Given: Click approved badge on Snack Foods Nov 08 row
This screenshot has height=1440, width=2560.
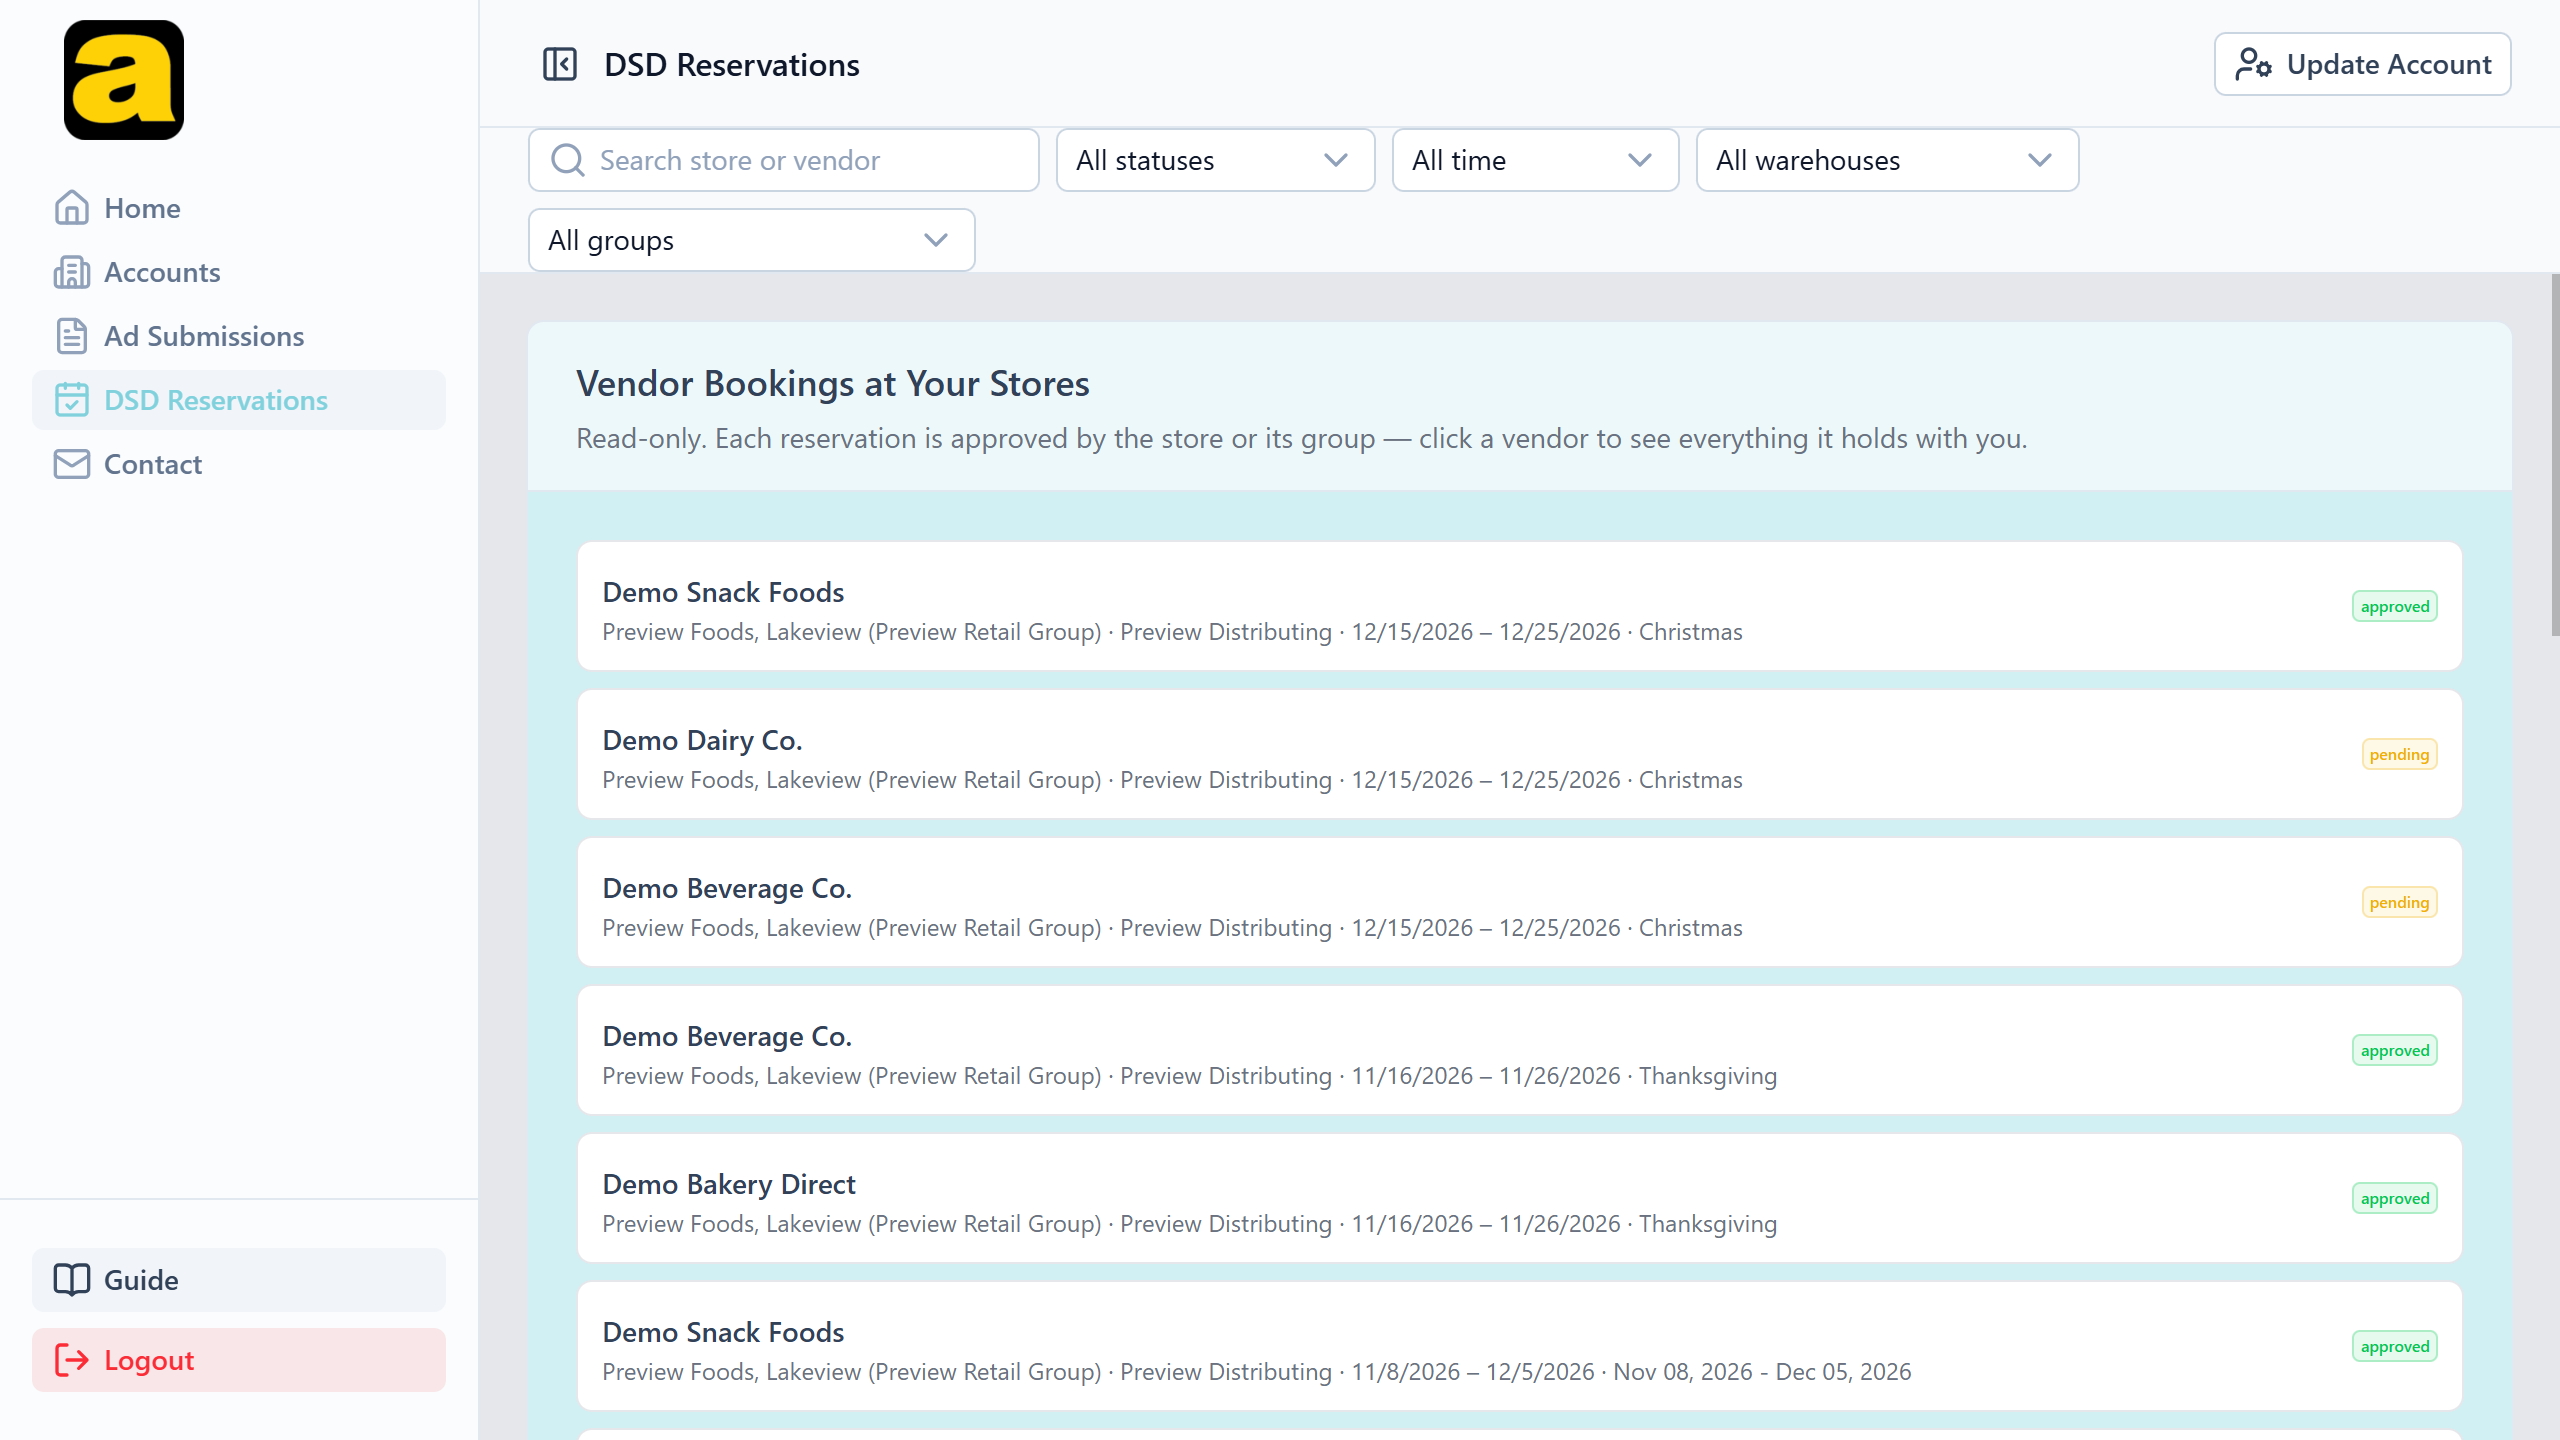Looking at the screenshot, I should [x=2395, y=1346].
